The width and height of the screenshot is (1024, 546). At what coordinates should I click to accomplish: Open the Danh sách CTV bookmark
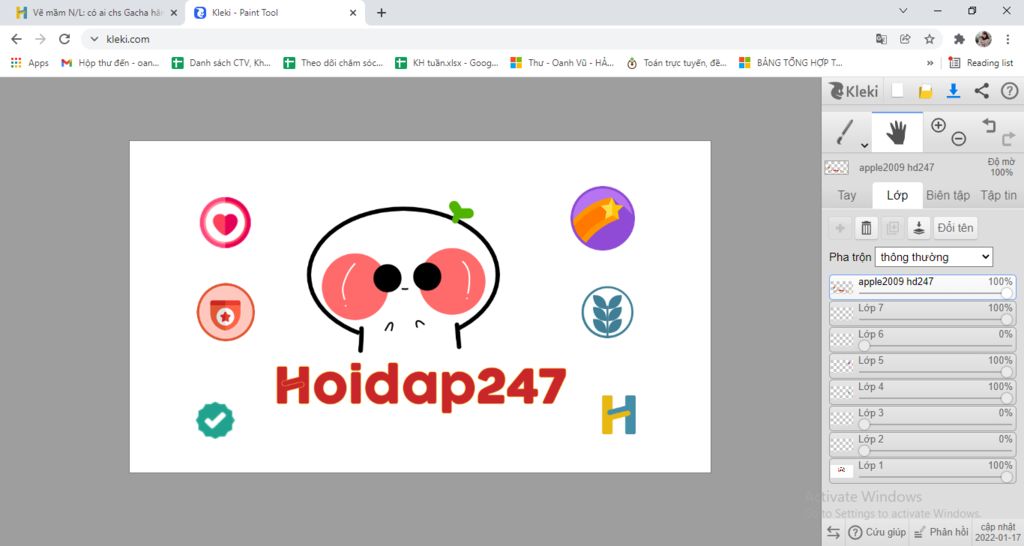(221, 63)
